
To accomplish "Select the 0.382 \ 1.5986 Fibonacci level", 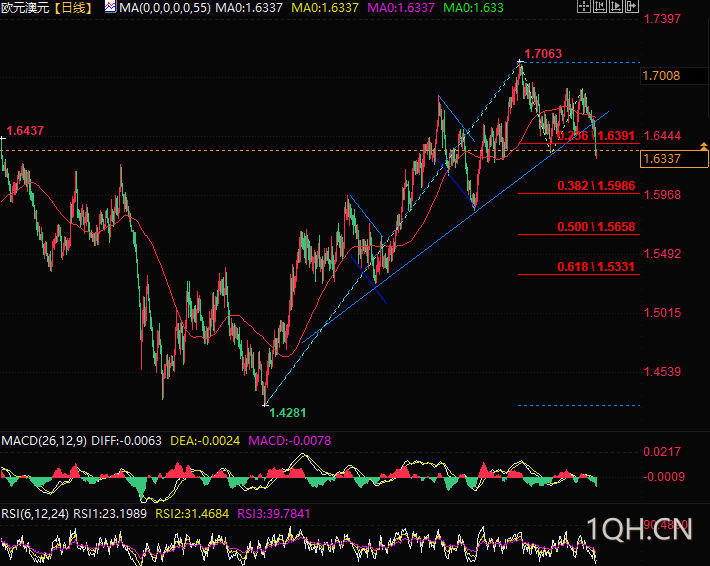I will [596, 186].
